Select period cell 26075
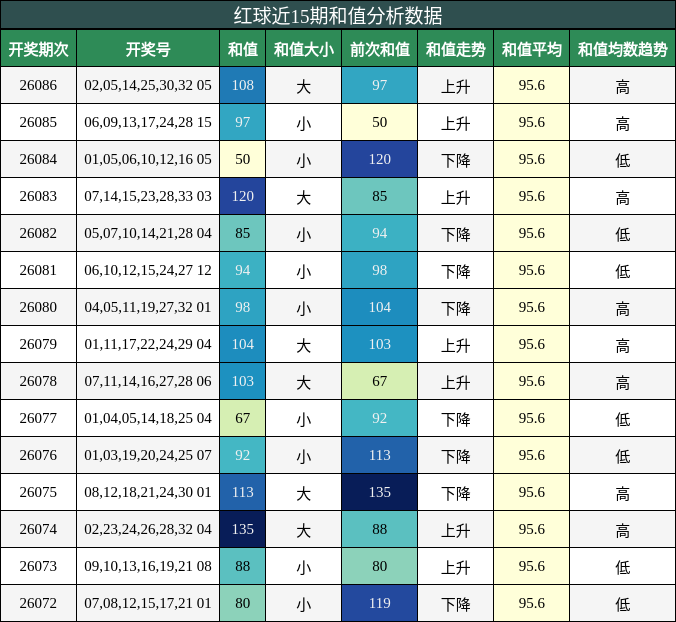Image resolution: width=676 pixels, height=622 pixels. click(38, 492)
